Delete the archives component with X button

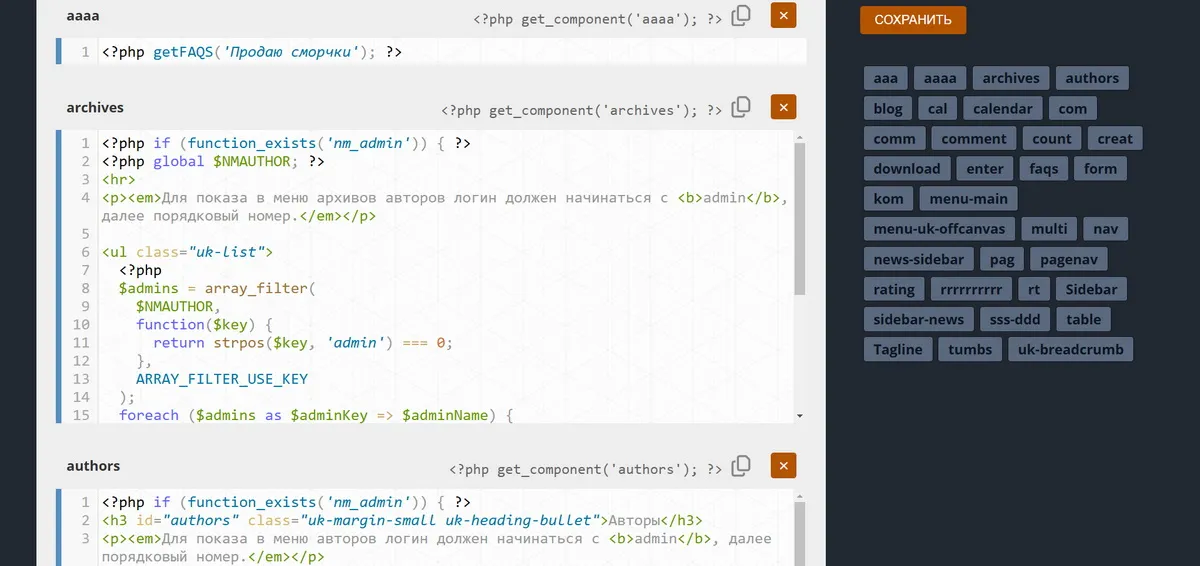pyautogui.click(x=784, y=107)
